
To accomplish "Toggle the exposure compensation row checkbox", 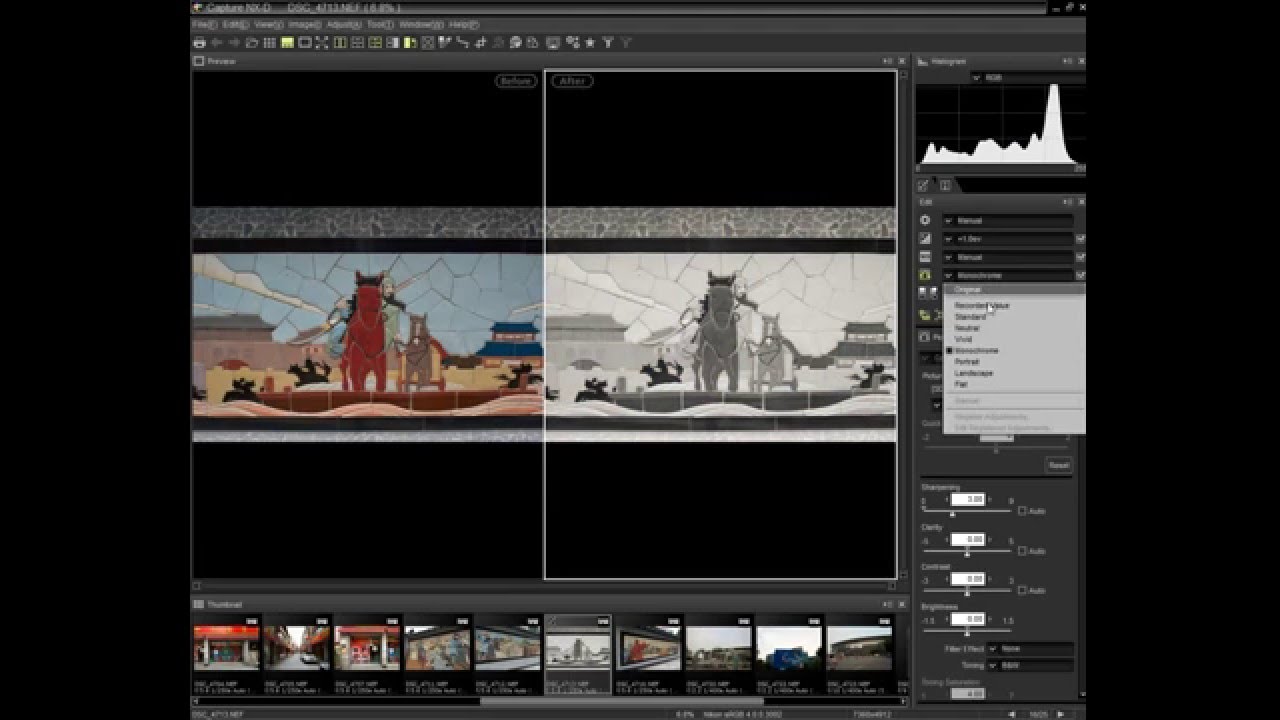I will (1080, 239).
